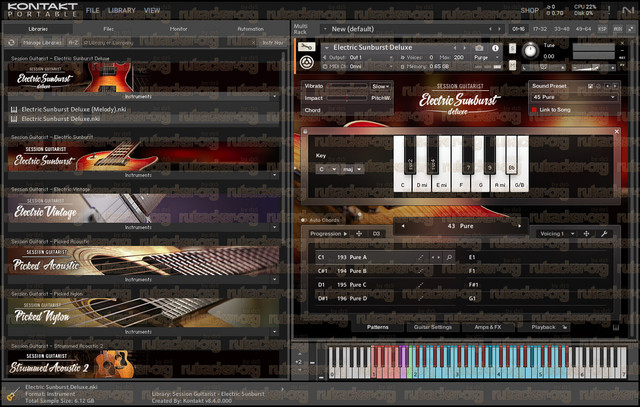Screen dimensions: 640x407
Task: Solo the instrument with S button
Action: point(512,49)
